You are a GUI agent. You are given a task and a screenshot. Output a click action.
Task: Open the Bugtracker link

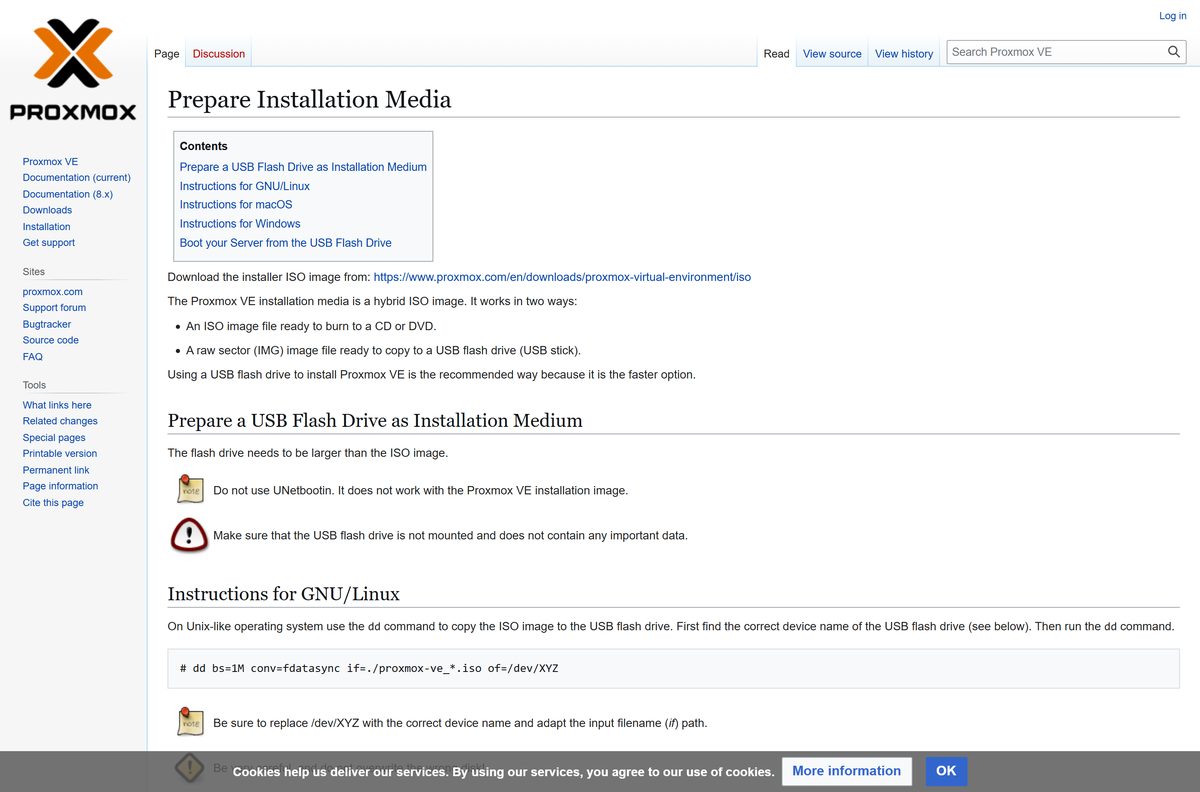47,324
